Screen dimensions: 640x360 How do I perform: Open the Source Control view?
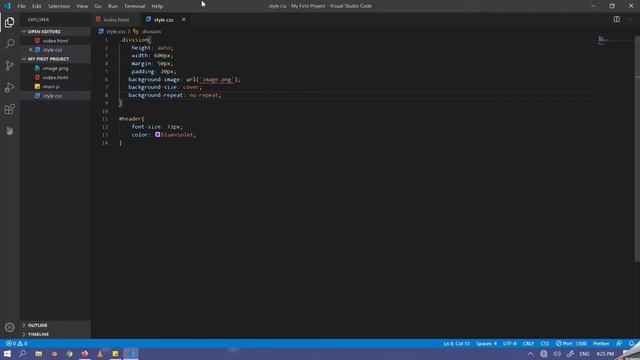9,65
